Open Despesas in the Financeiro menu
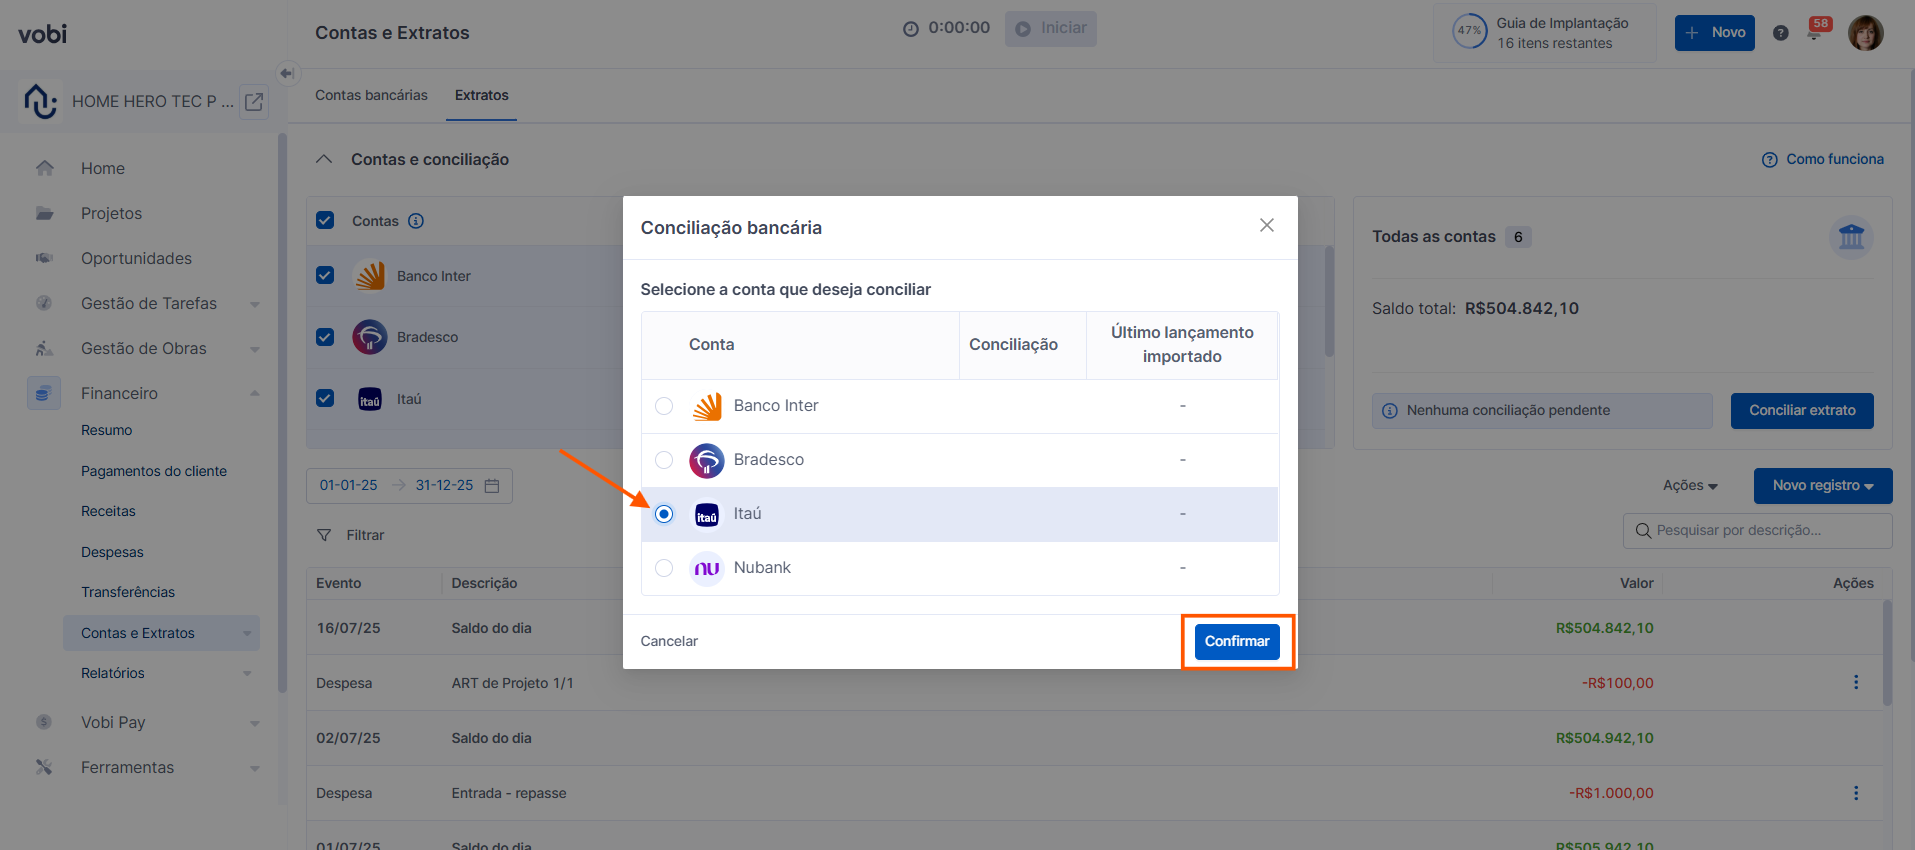The height and width of the screenshot is (850, 1915). (x=112, y=552)
